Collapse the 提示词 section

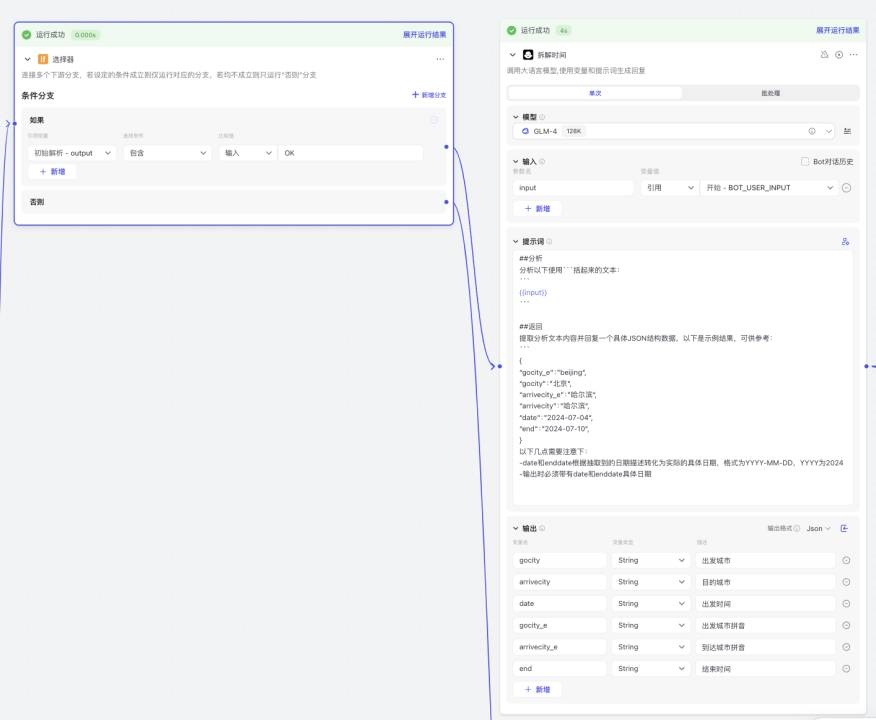(x=516, y=241)
